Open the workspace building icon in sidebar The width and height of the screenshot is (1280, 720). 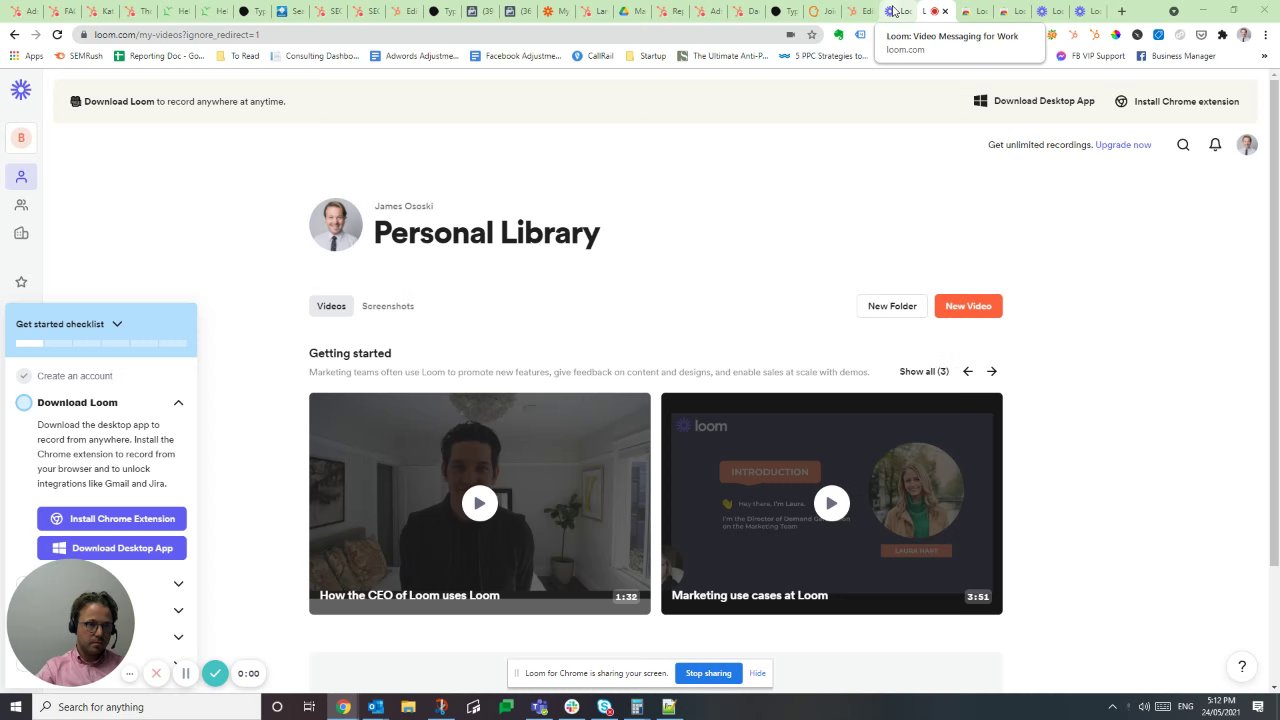21,233
